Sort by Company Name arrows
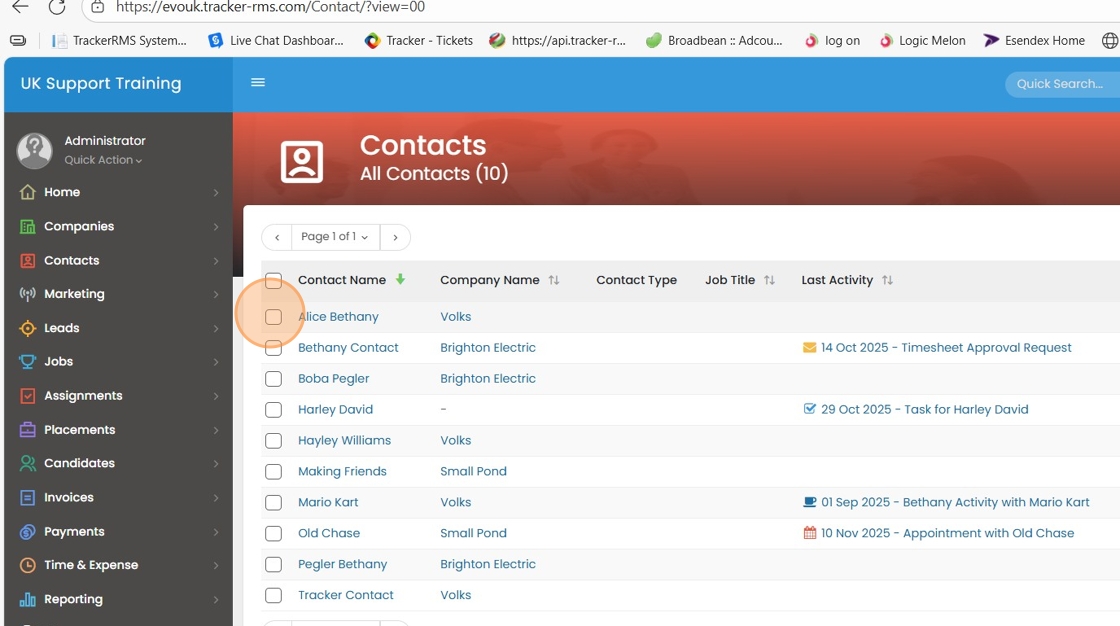Viewport: 1120px width, 626px height. coord(554,280)
